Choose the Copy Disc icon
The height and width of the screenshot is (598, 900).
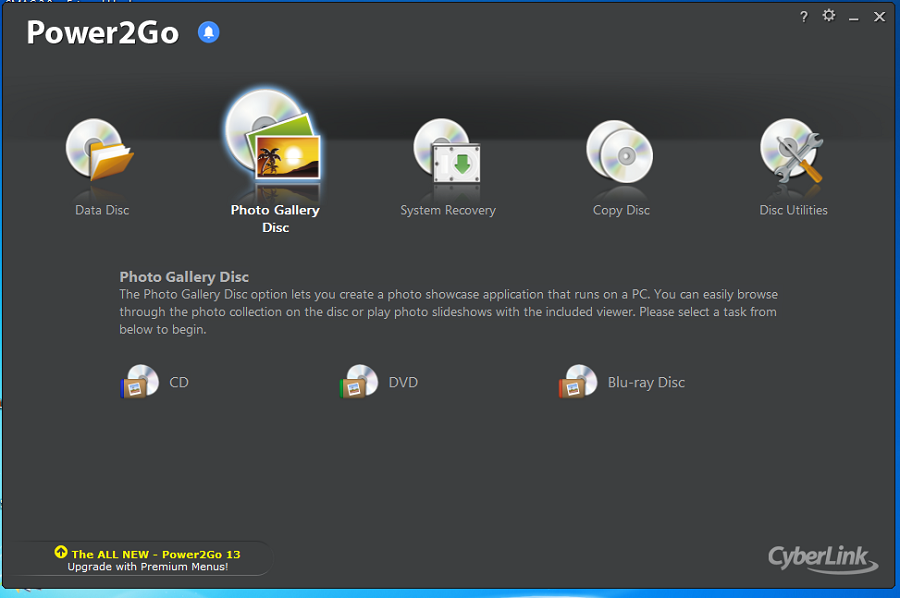(x=620, y=152)
